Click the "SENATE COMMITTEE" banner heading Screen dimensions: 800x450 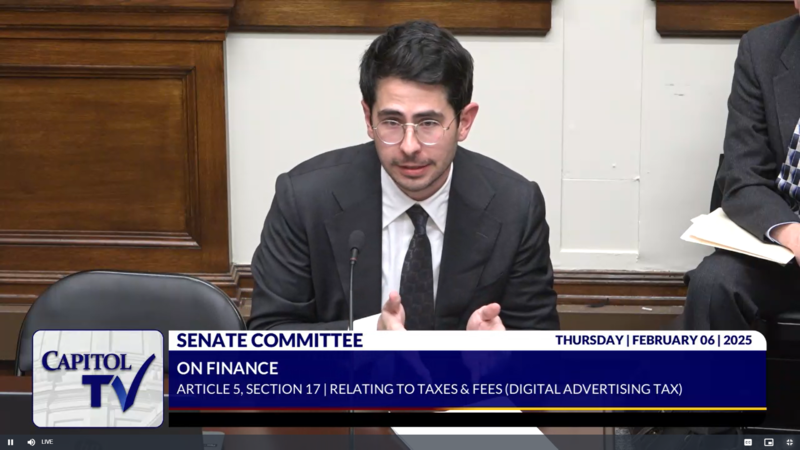(x=269, y=340)
